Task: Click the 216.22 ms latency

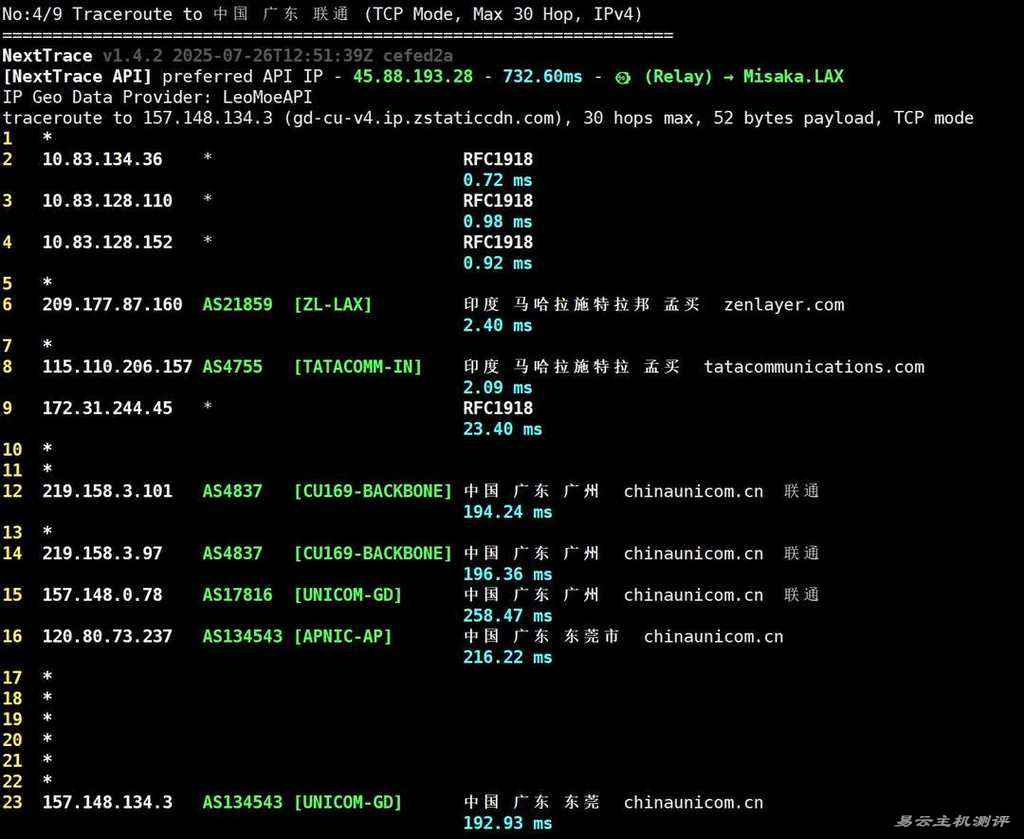Action: 507,657
